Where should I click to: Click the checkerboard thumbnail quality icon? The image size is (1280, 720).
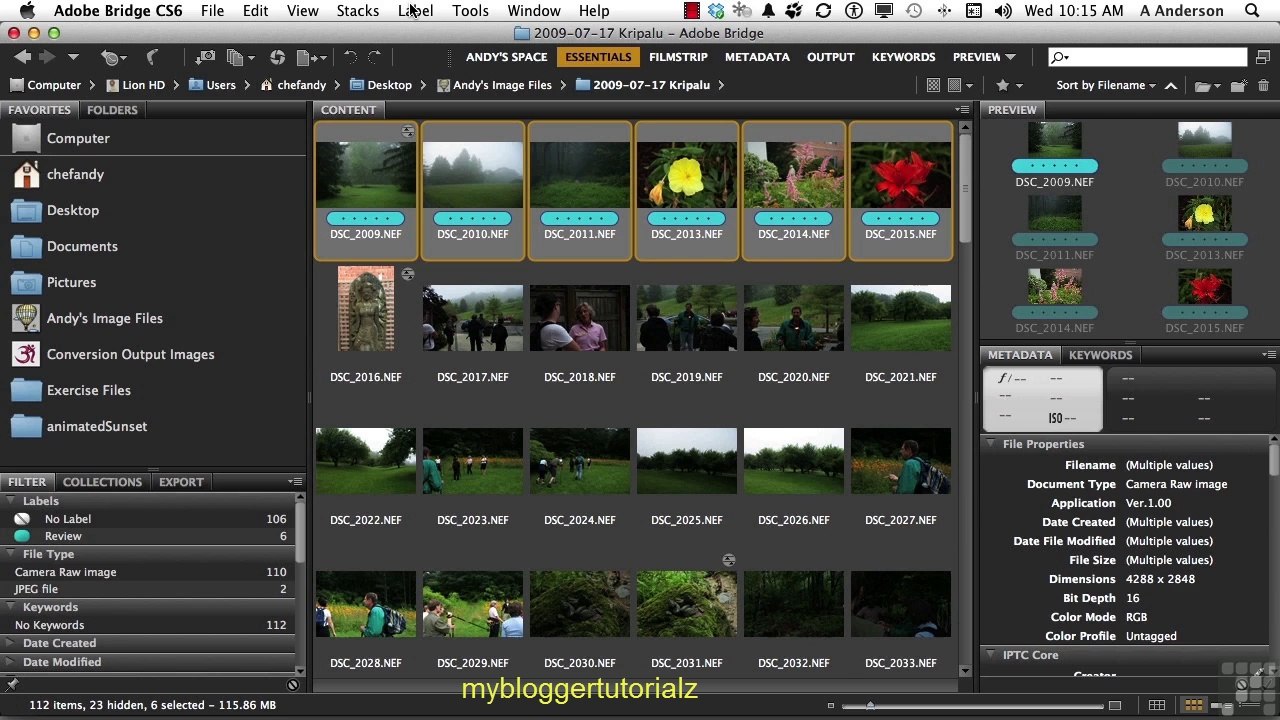934,85
